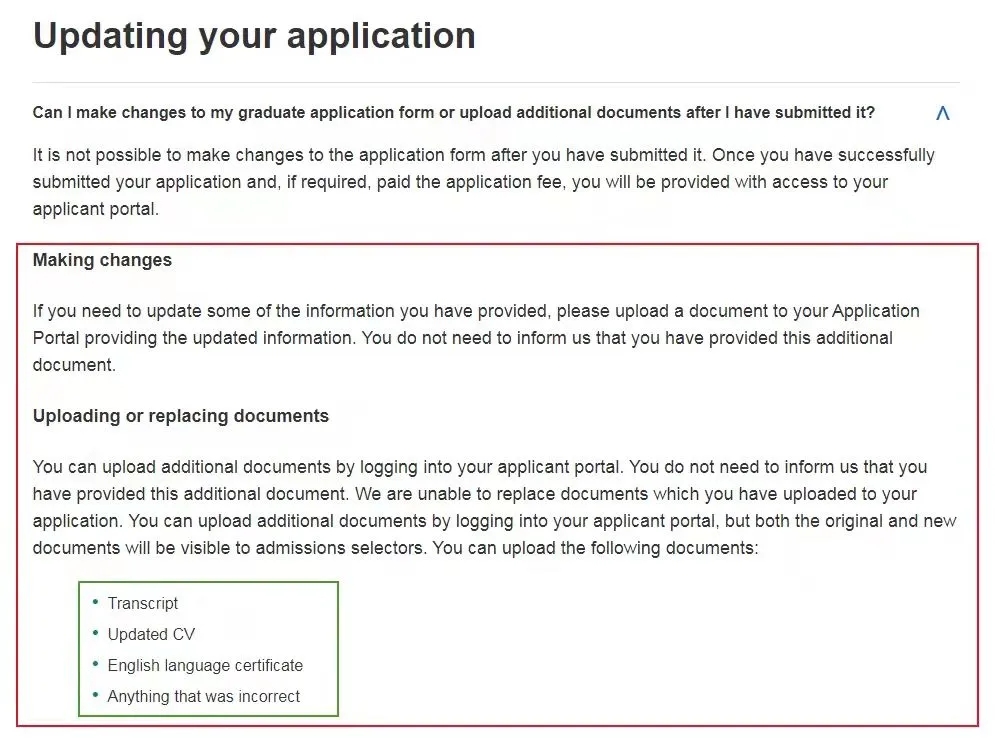
Task: Click the words 'application fee' in the first paragraph
Action: click(503, 182)
